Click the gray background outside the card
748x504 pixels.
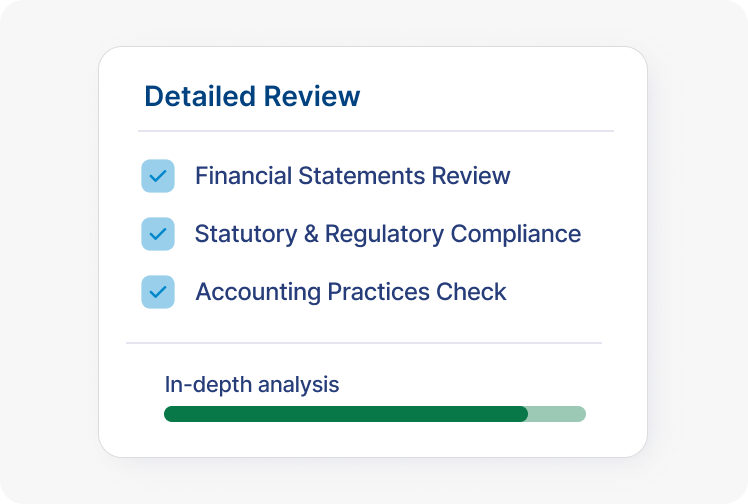pos(50,250)
